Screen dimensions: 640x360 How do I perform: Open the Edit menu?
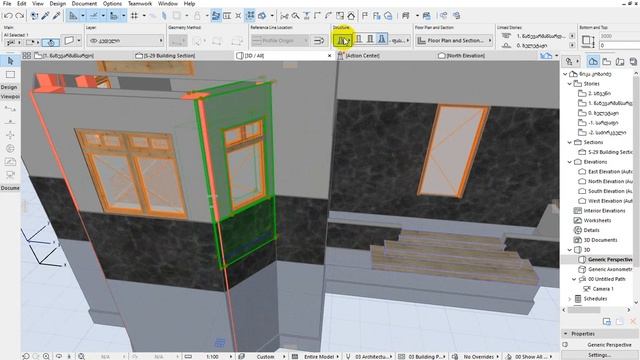[22, 3]
